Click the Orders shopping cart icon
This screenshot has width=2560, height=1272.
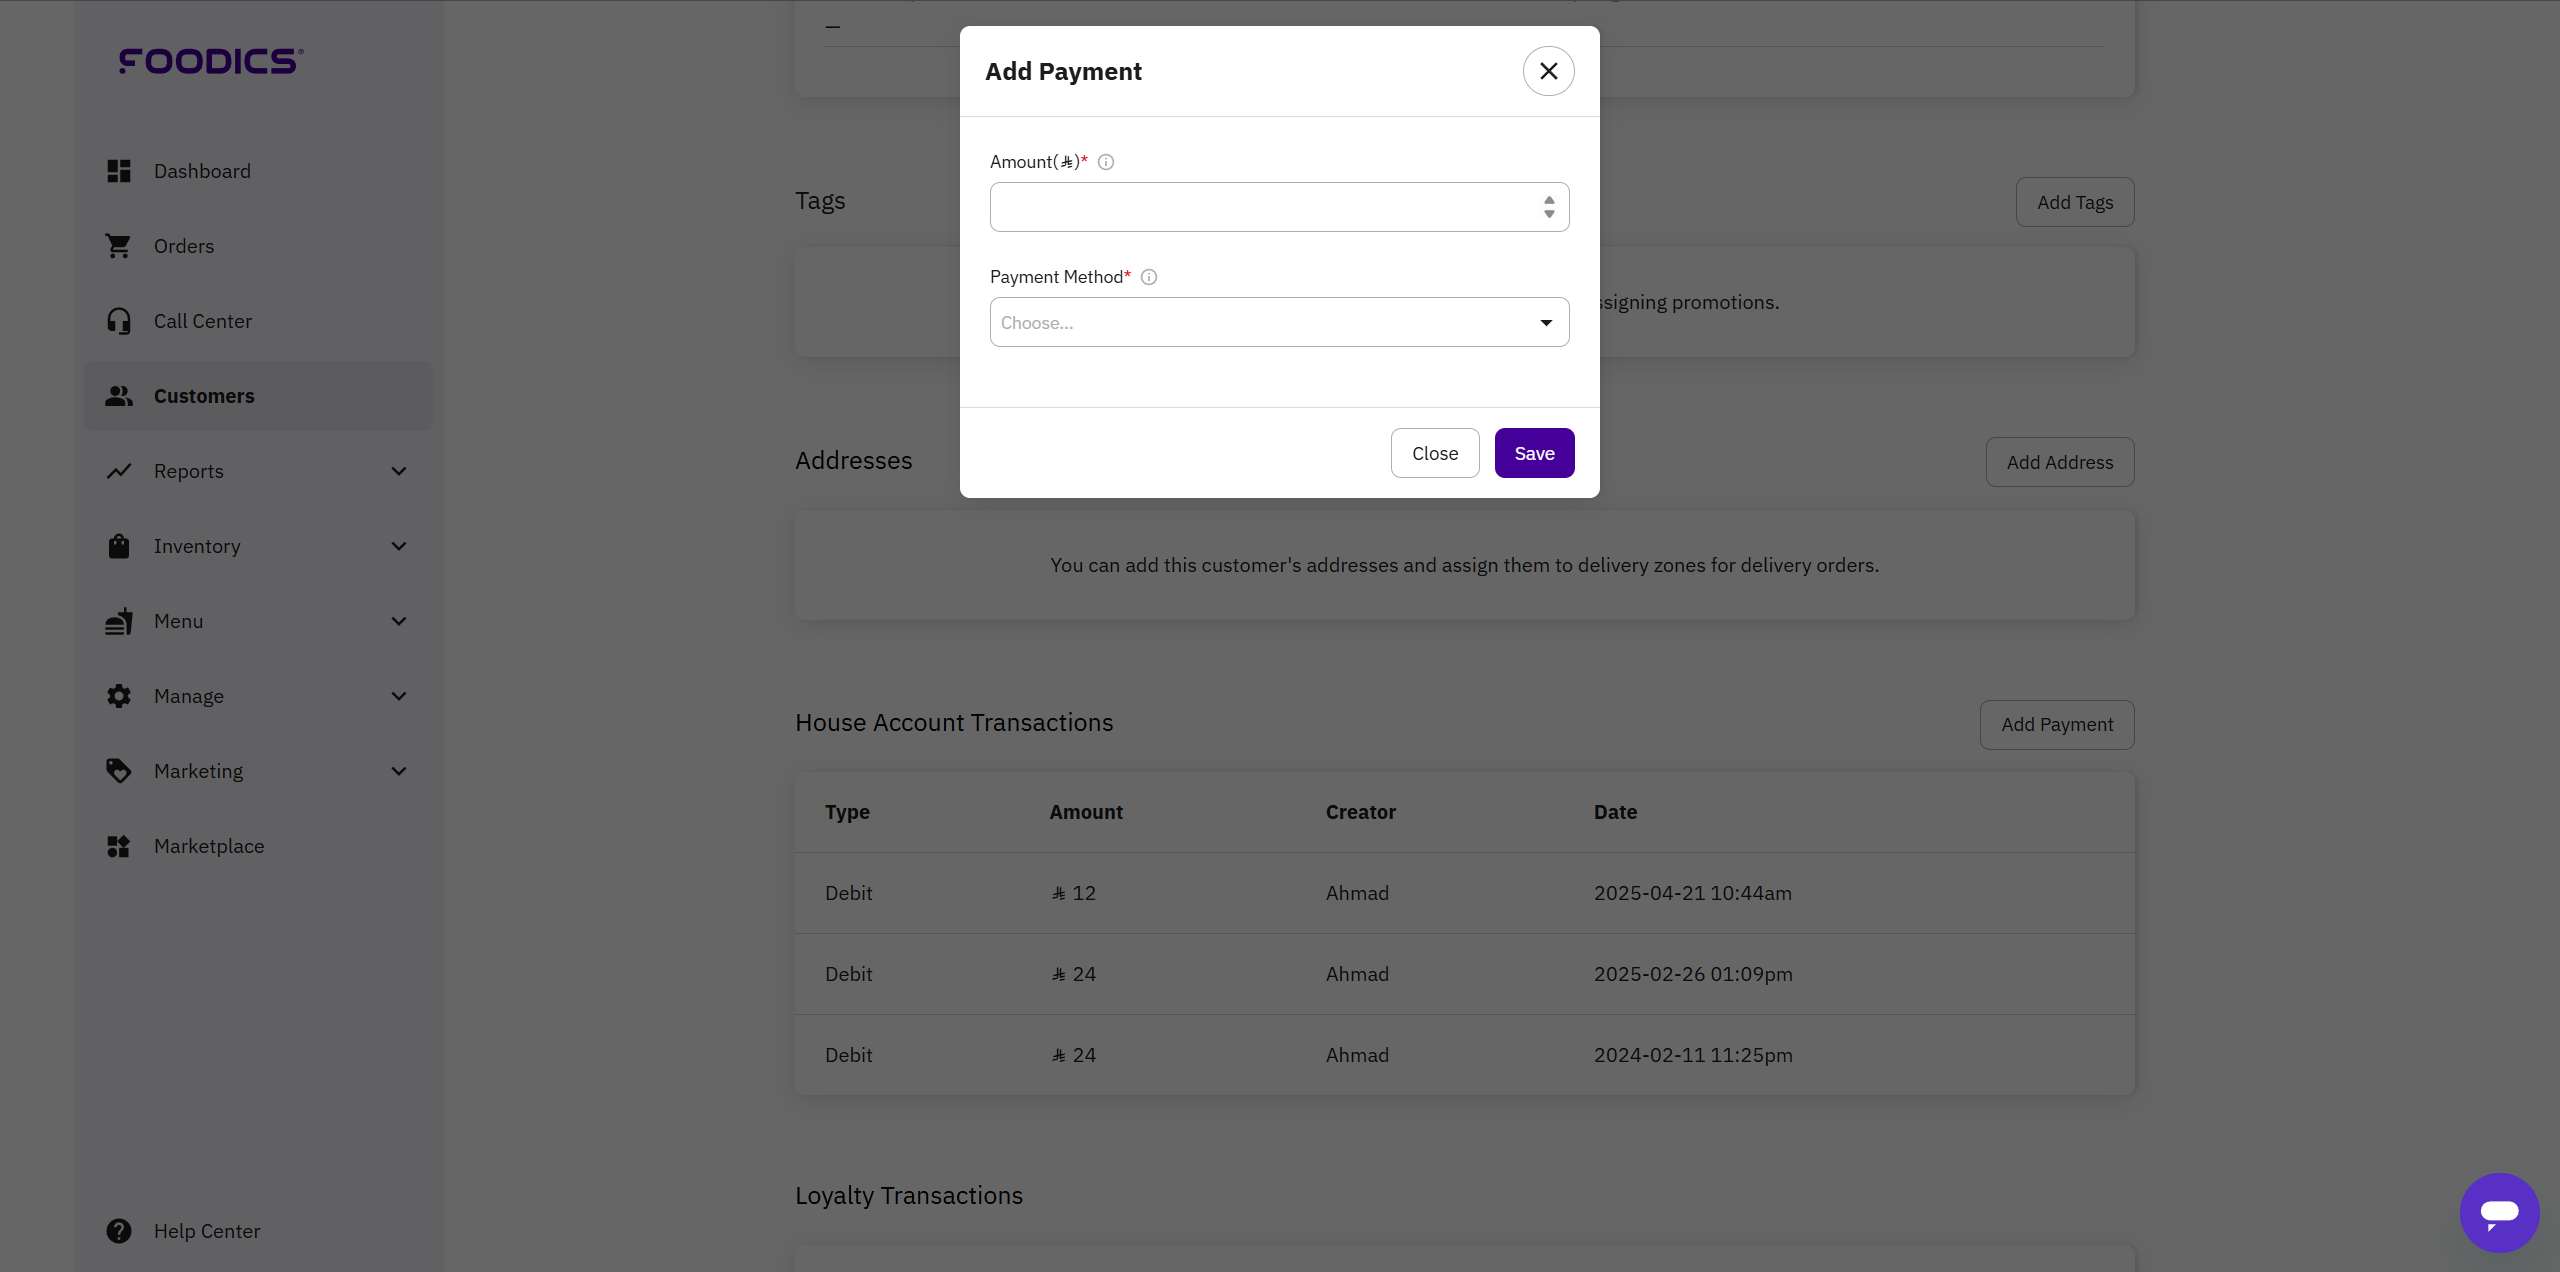pos(119,246)
